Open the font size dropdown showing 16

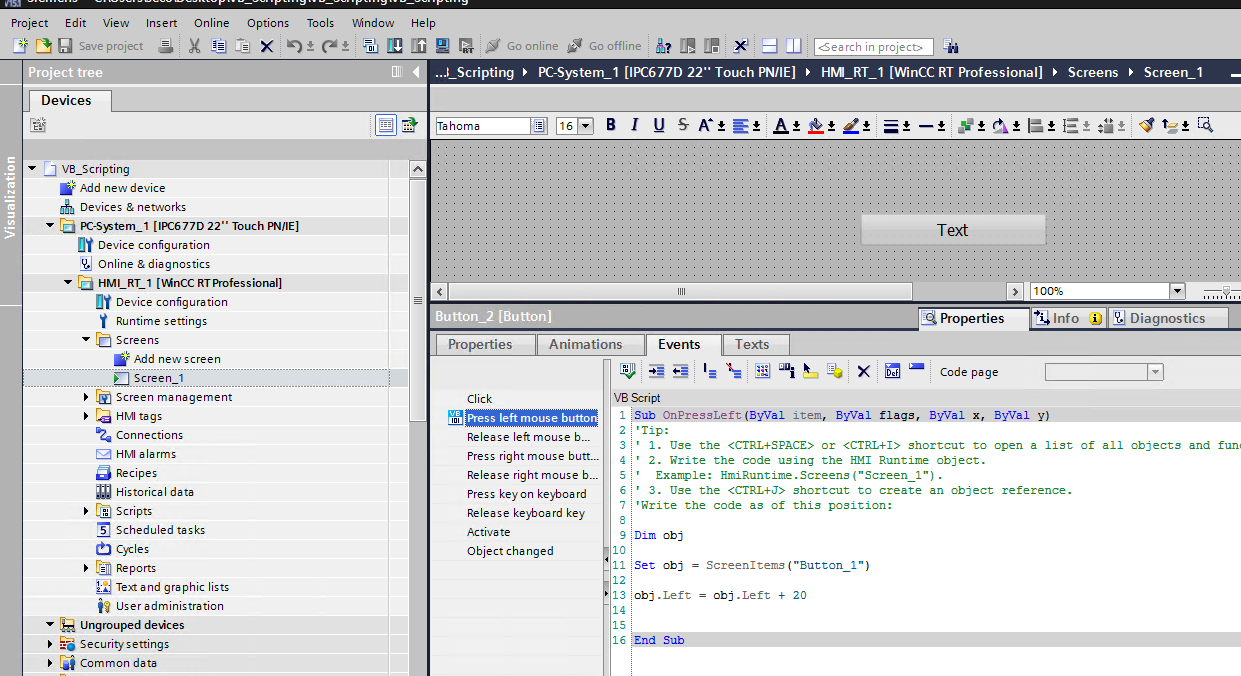pyautogui.click(x=586, y=126)
